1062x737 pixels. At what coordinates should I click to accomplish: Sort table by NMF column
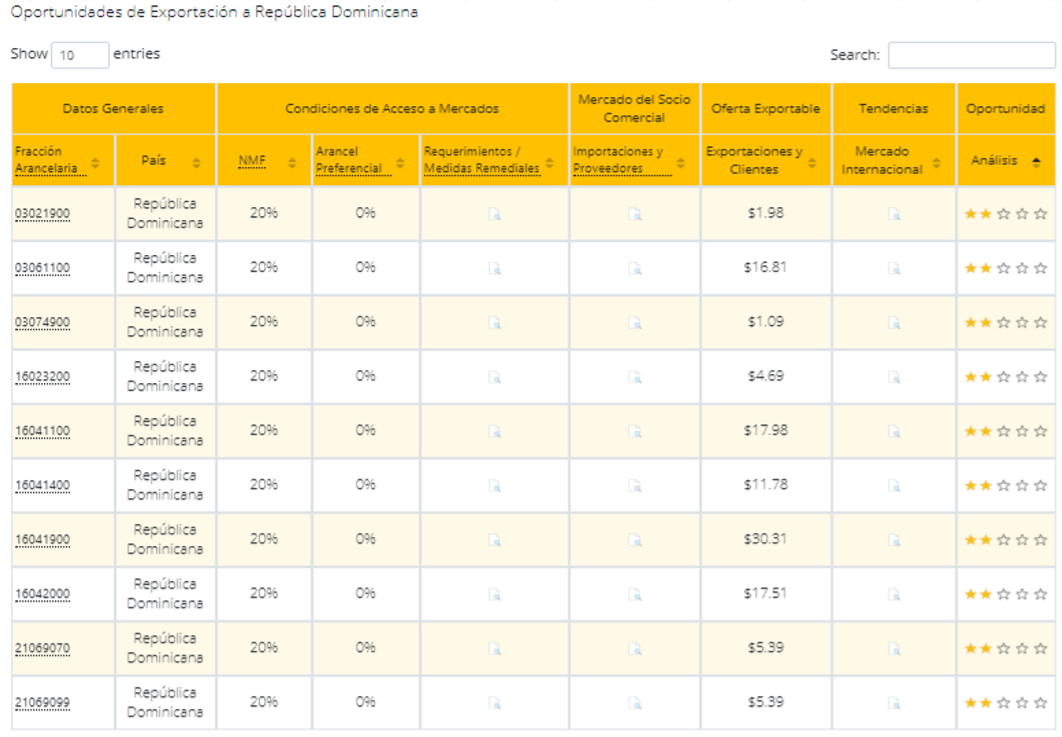pos(264,161)
